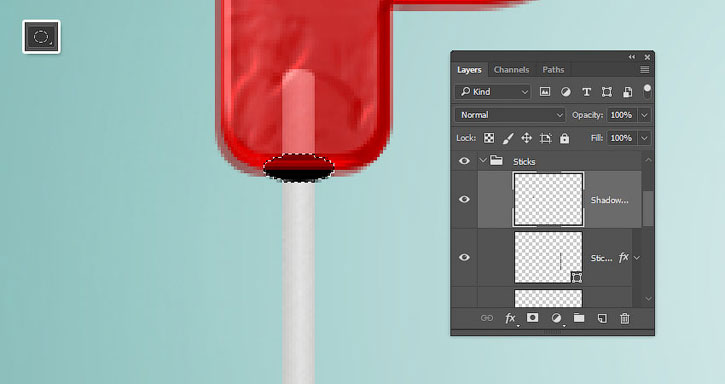Lock all padlock icon
725x384 pixels.
coord(565,138)
